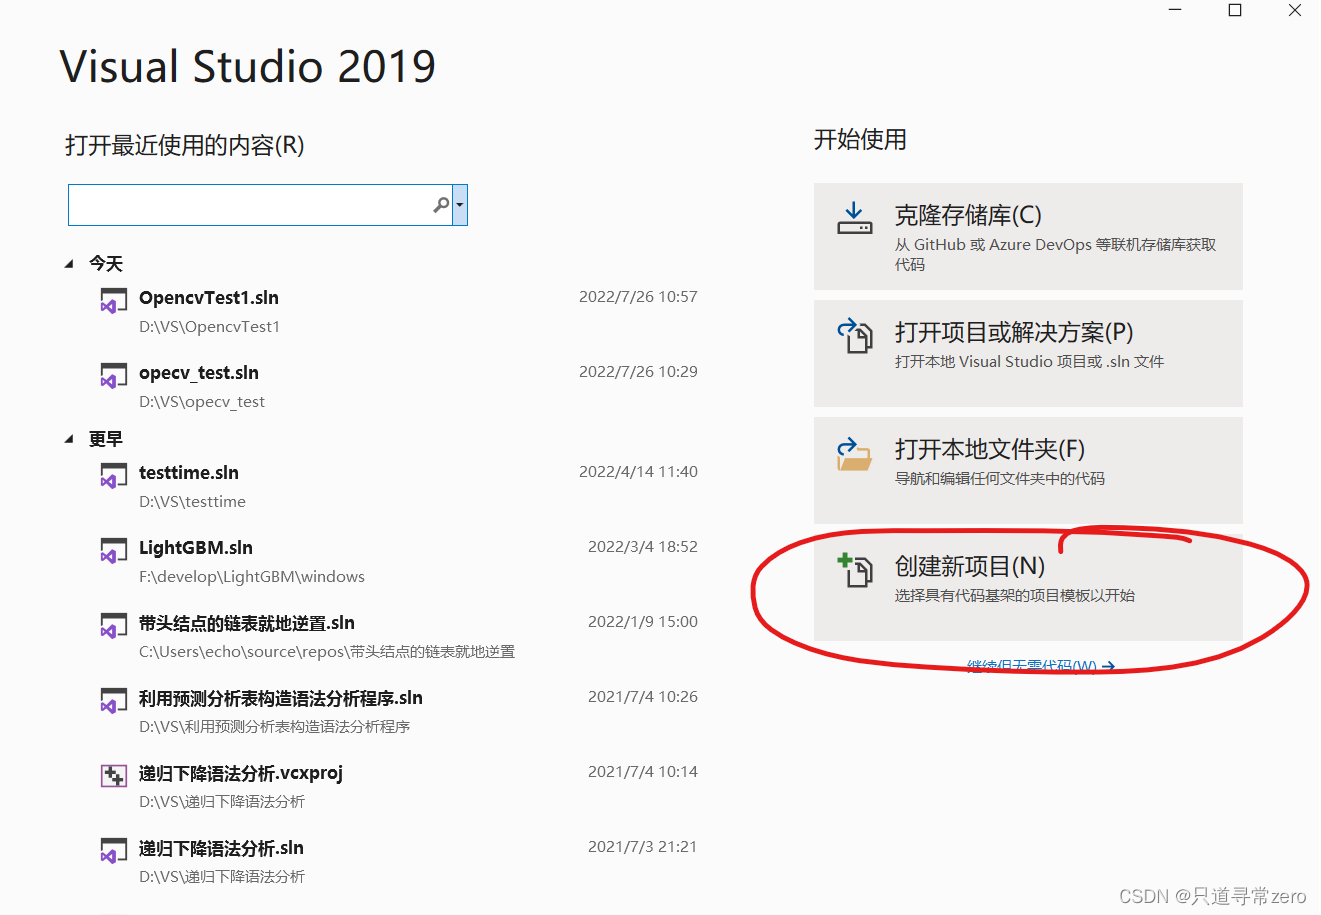Click timestamp 2022/1/9 15:00
The image size is (1321, 915).
point(643,622)
